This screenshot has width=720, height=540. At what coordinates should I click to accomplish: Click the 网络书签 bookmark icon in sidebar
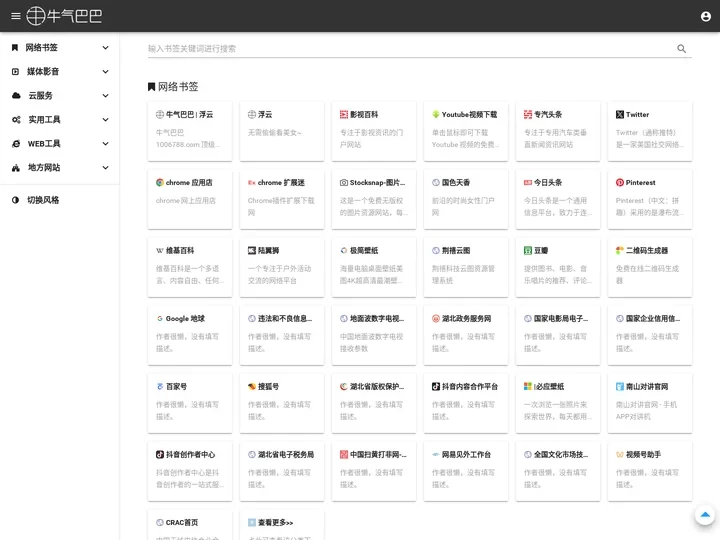(x=15, y=47)
